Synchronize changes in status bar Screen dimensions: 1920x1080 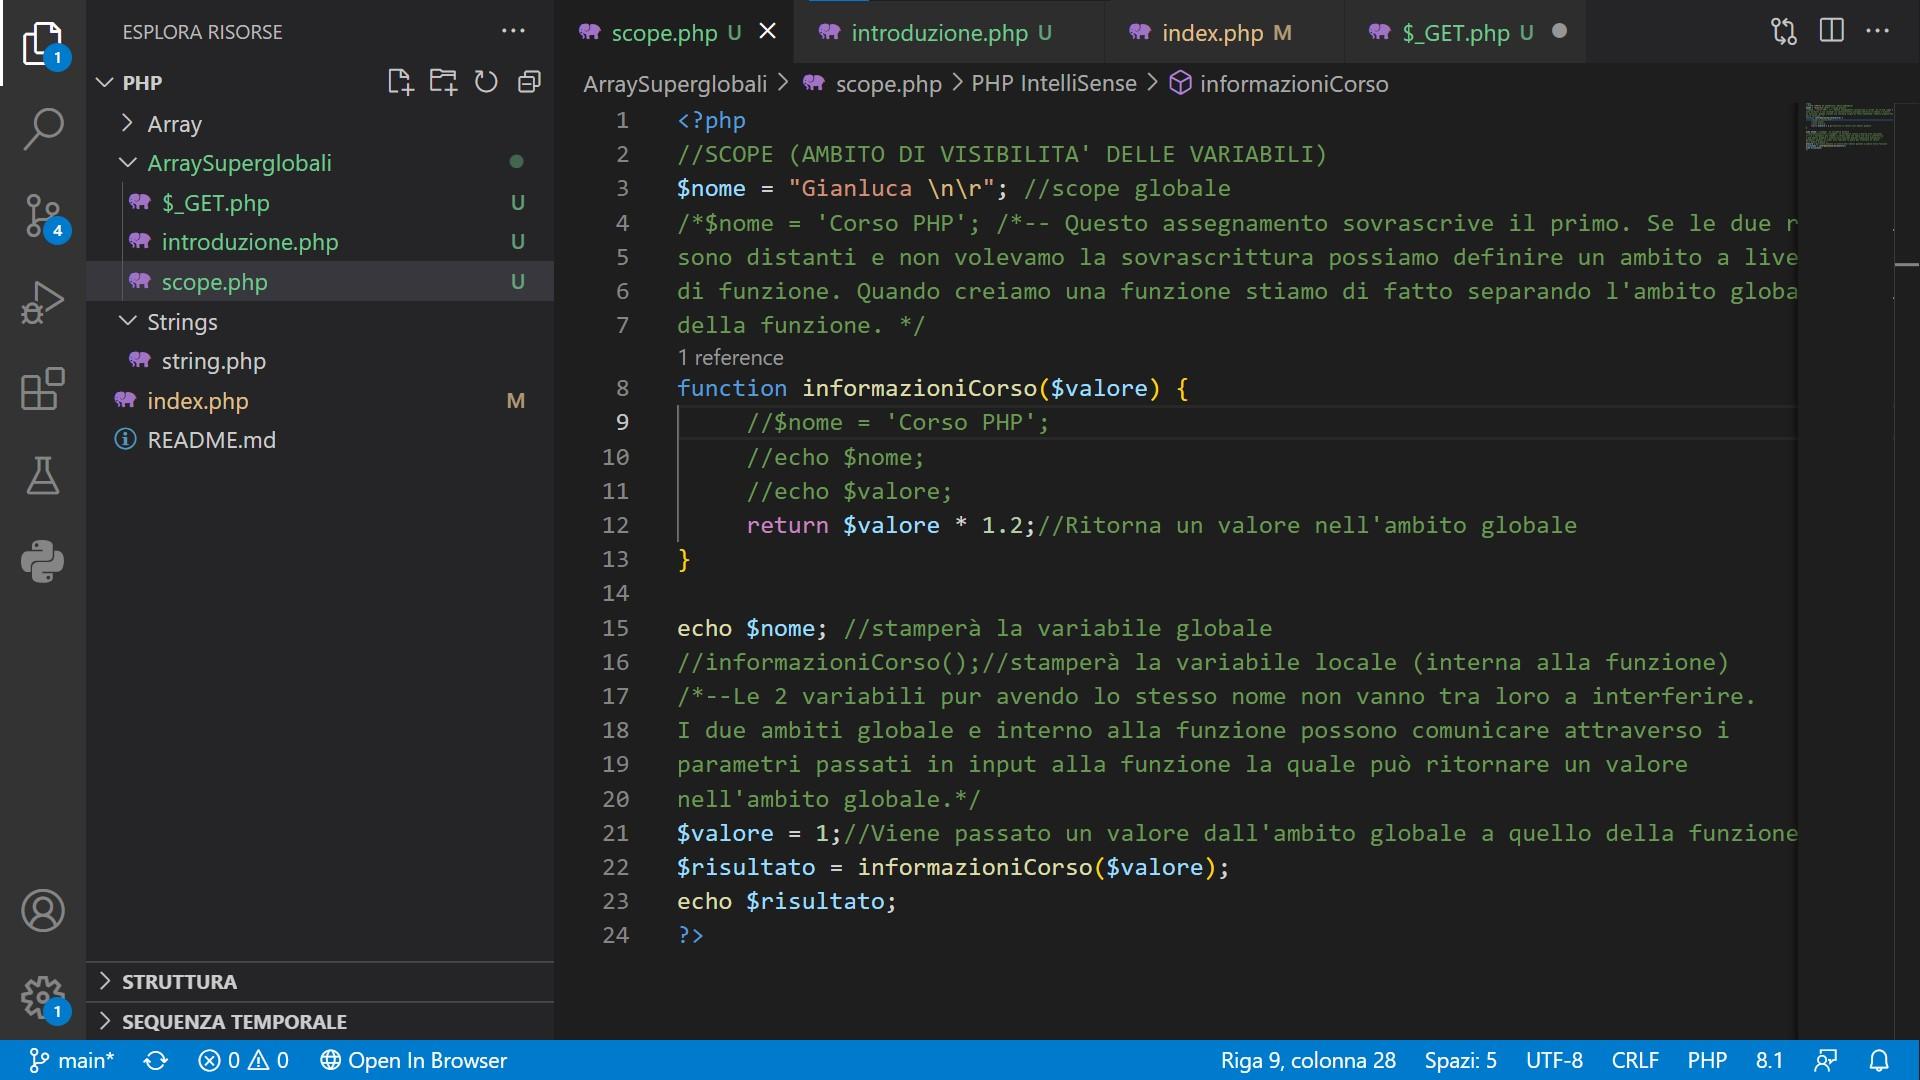(x=156, y=1060)
